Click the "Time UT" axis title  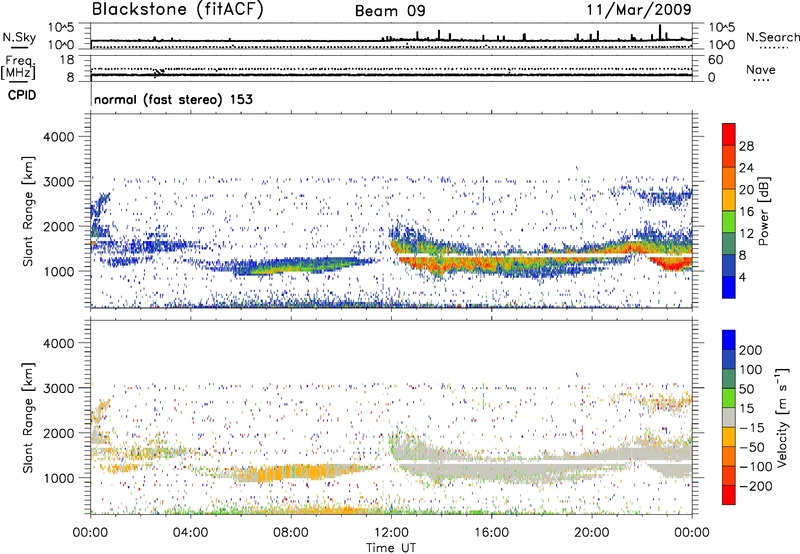coord(391,548)
